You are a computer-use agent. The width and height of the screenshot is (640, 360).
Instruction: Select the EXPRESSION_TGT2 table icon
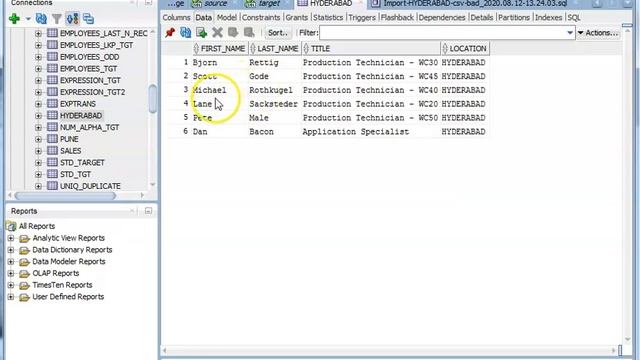tap(52, 92)
